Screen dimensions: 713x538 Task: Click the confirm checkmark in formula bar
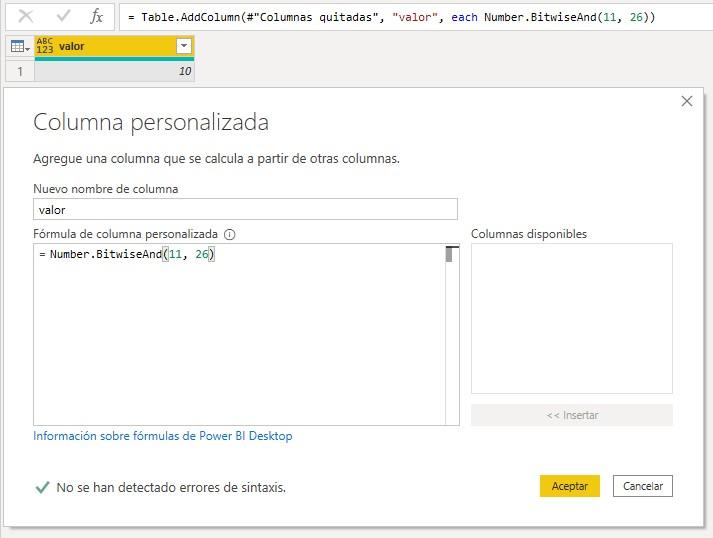63,16
